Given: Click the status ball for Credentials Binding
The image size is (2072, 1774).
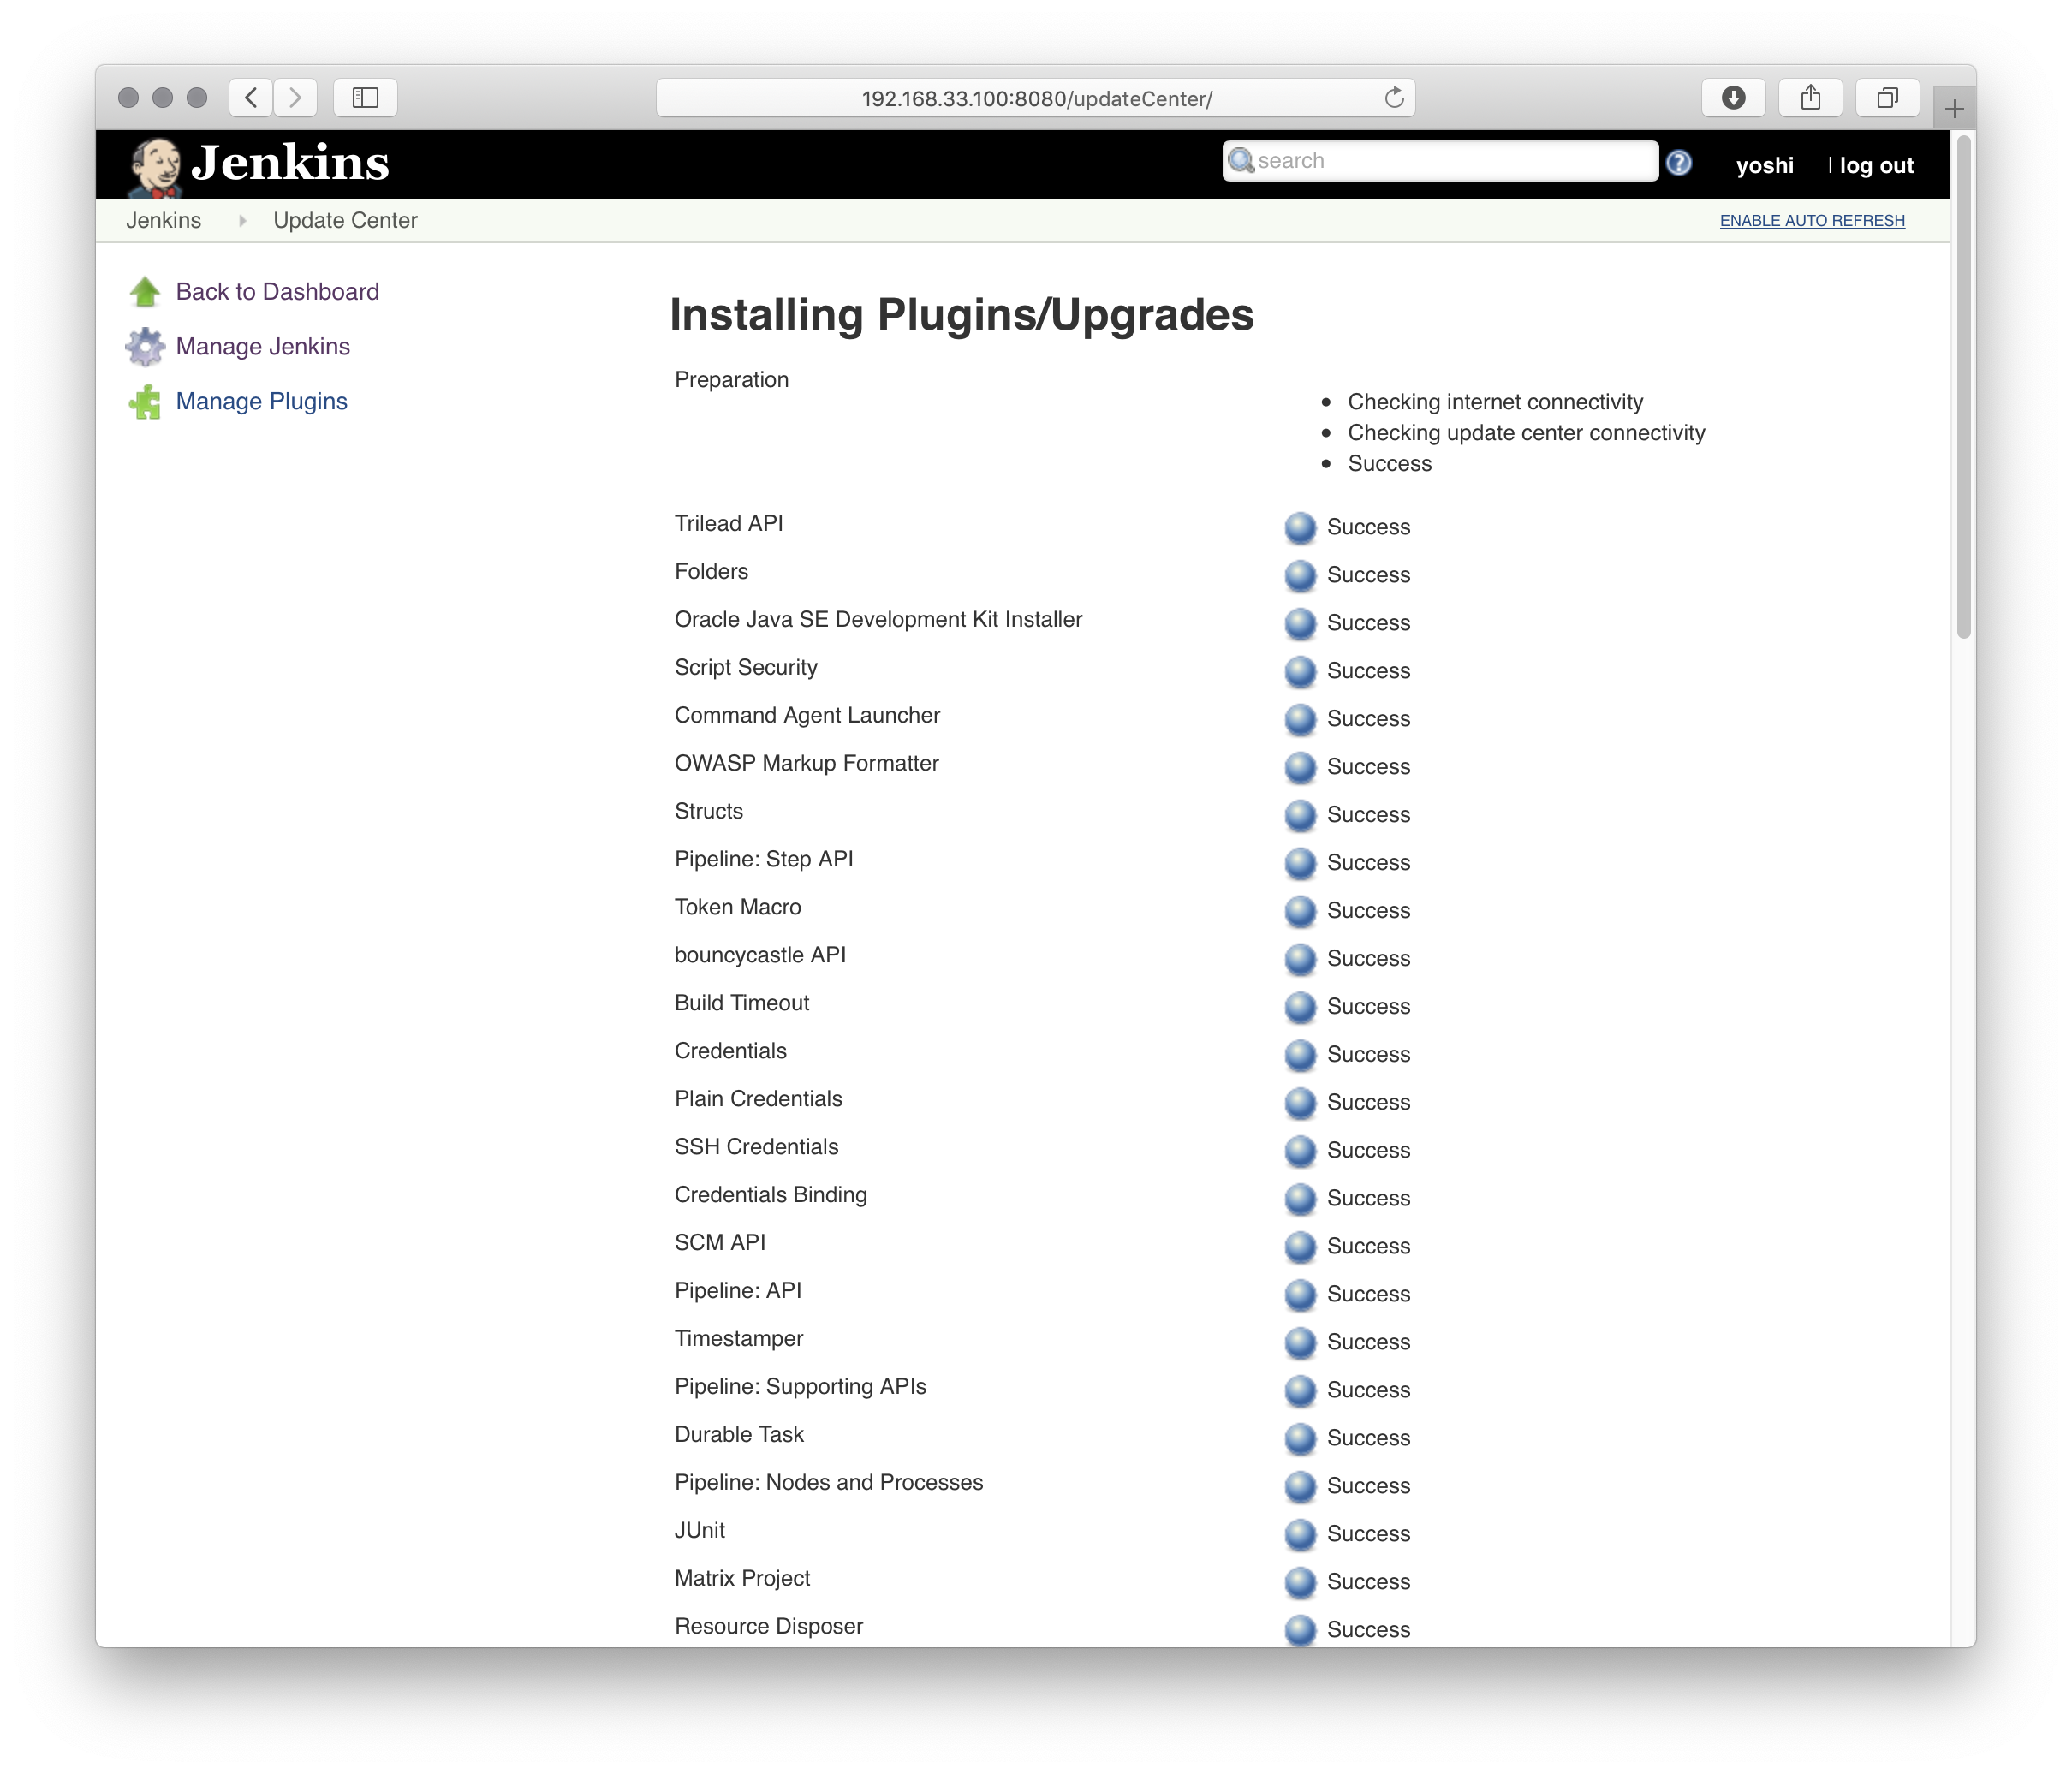Looking at the screenshot, I should pos(1300,1199).
